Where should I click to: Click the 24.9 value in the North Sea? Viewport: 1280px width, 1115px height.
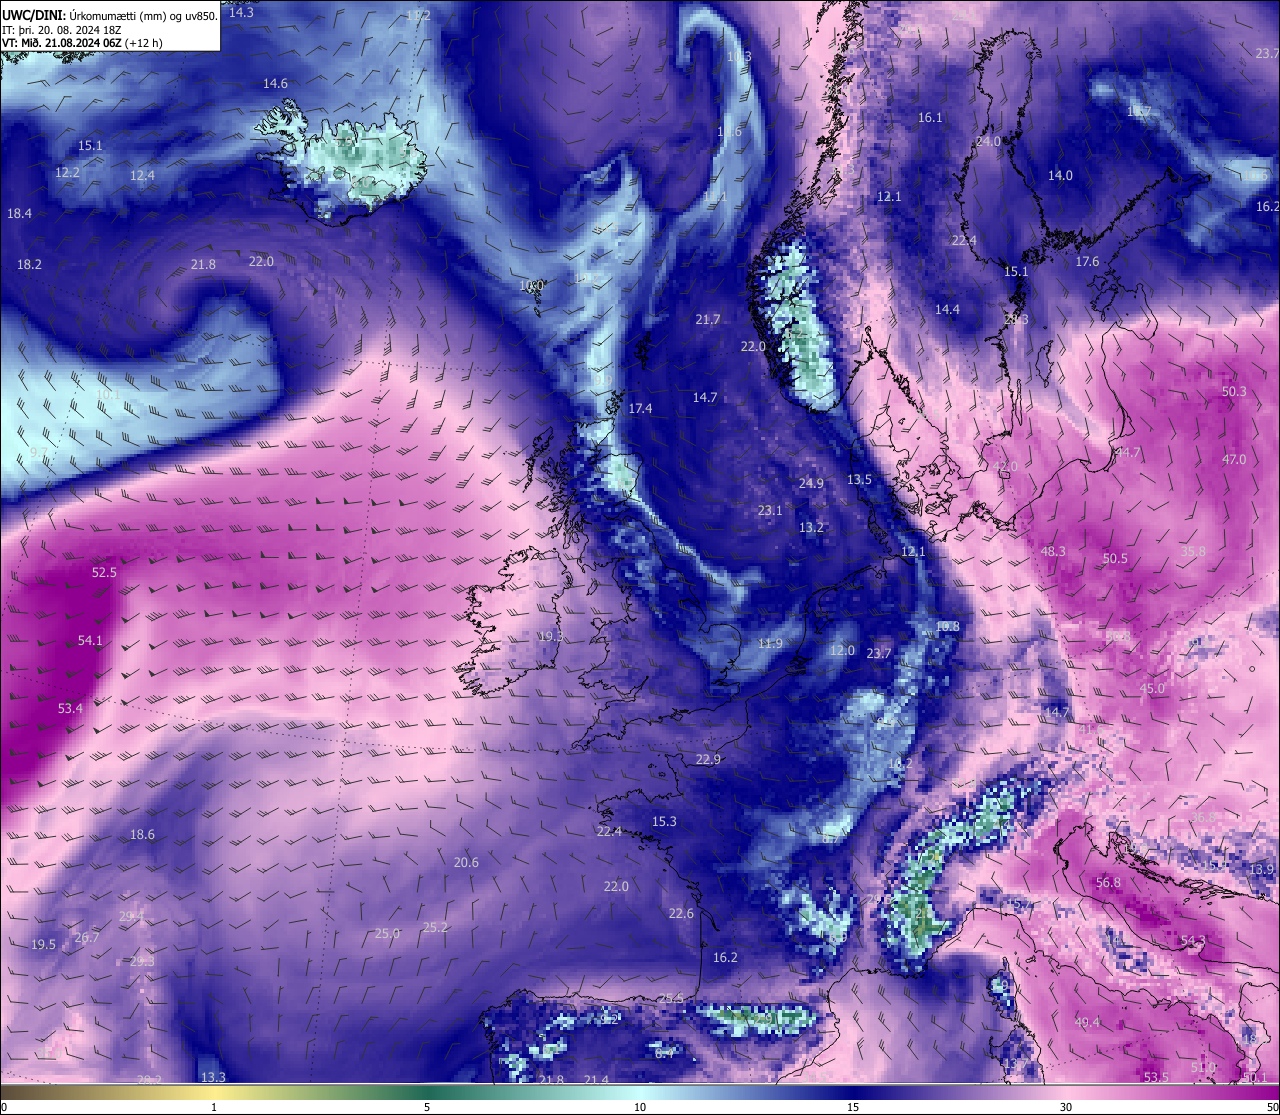coord(811,483)
